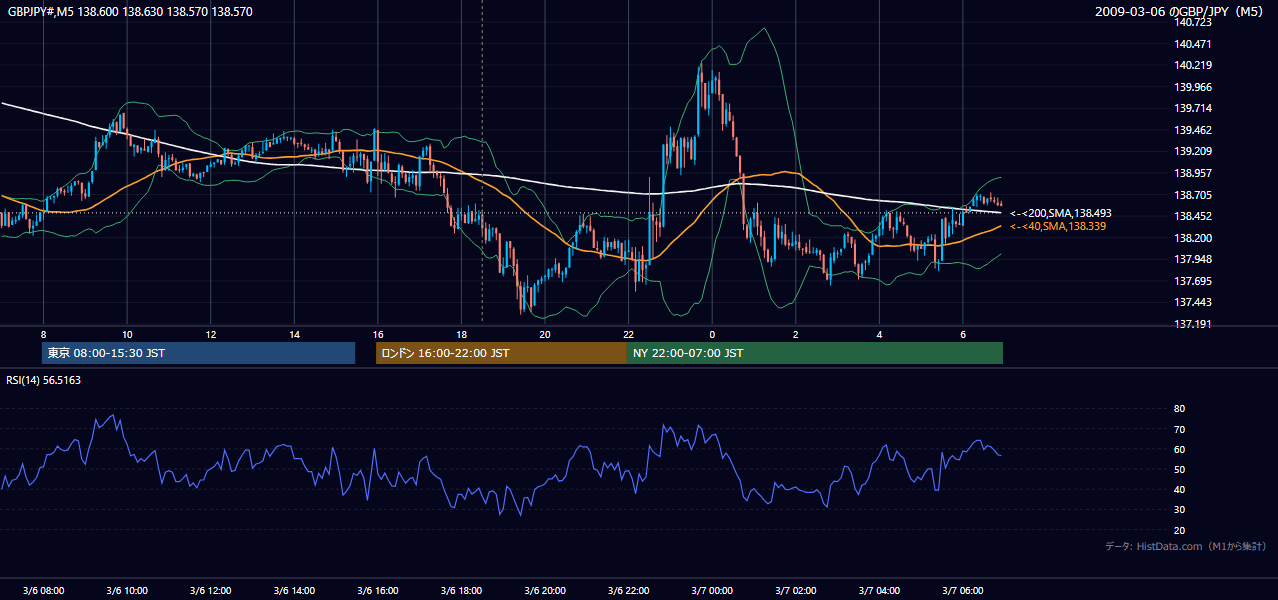Screen dimensions: 1278x600
Task: Click the 2009-03-06 GBP/JPY (M5) chart title
Action: (x=1181, y=12)
